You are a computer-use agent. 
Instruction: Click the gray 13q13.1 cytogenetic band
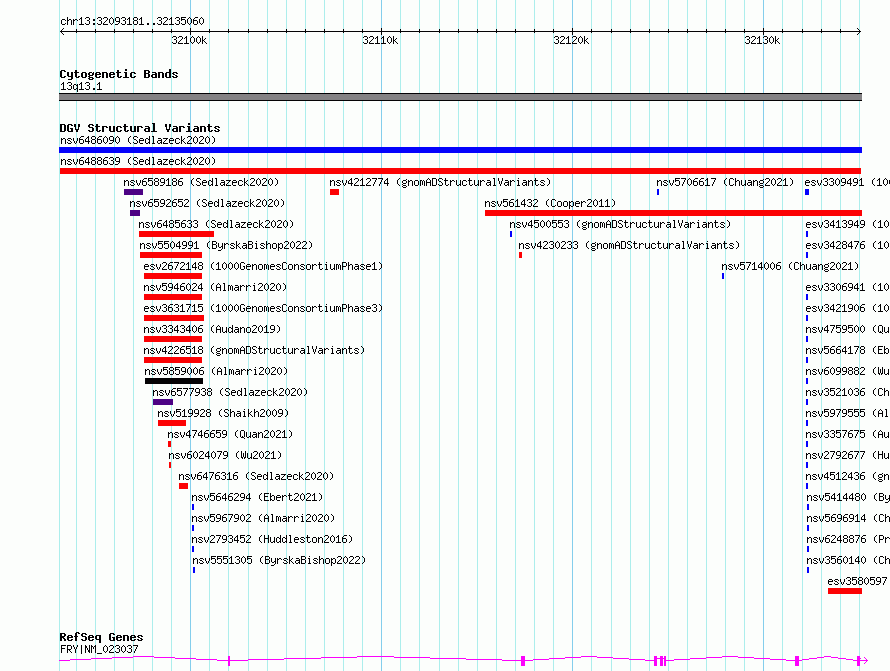(x=460, y=97)
